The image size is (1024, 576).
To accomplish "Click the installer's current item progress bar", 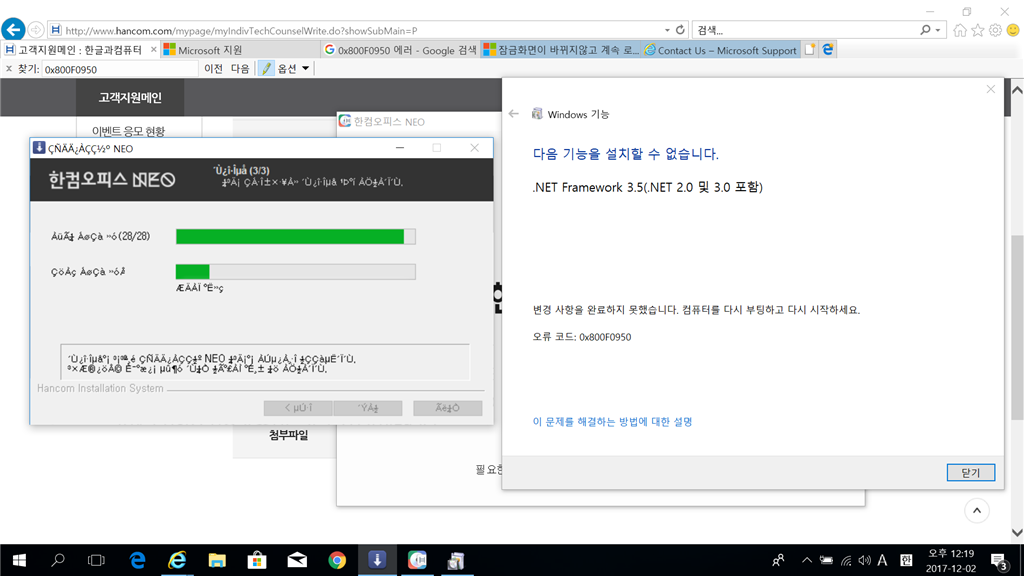I will (295, 272).
